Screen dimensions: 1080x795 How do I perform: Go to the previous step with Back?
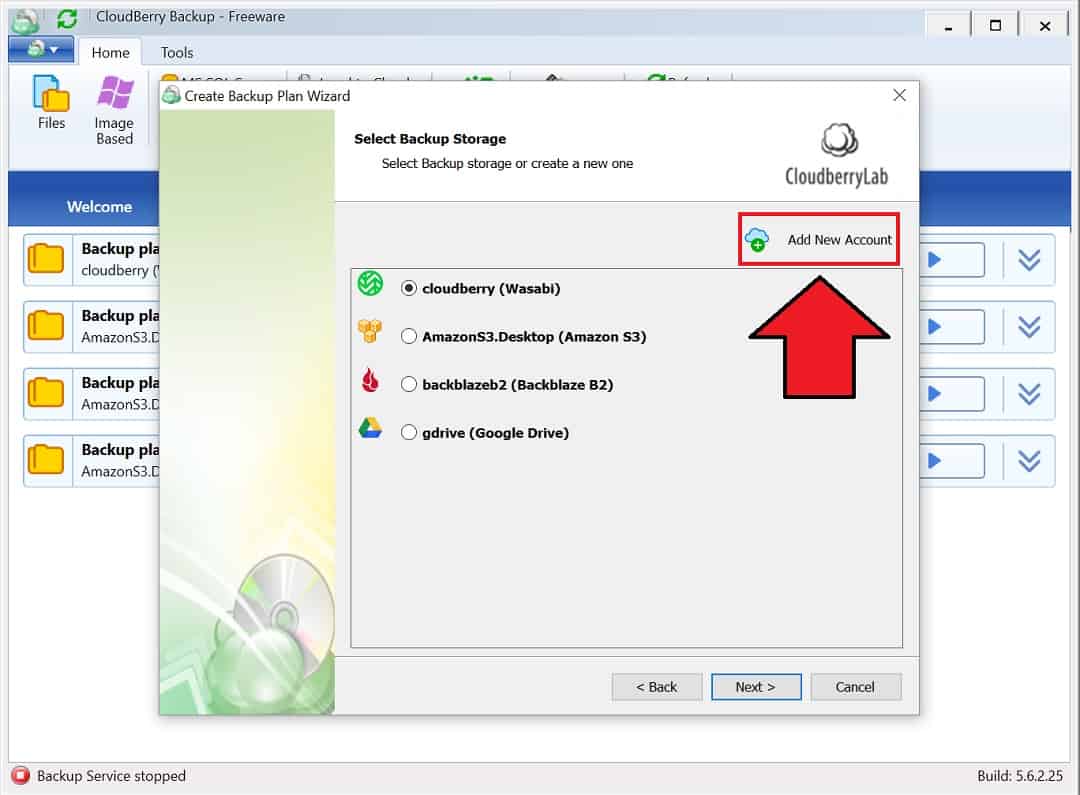pyautogui.click(x=657, y=687)
